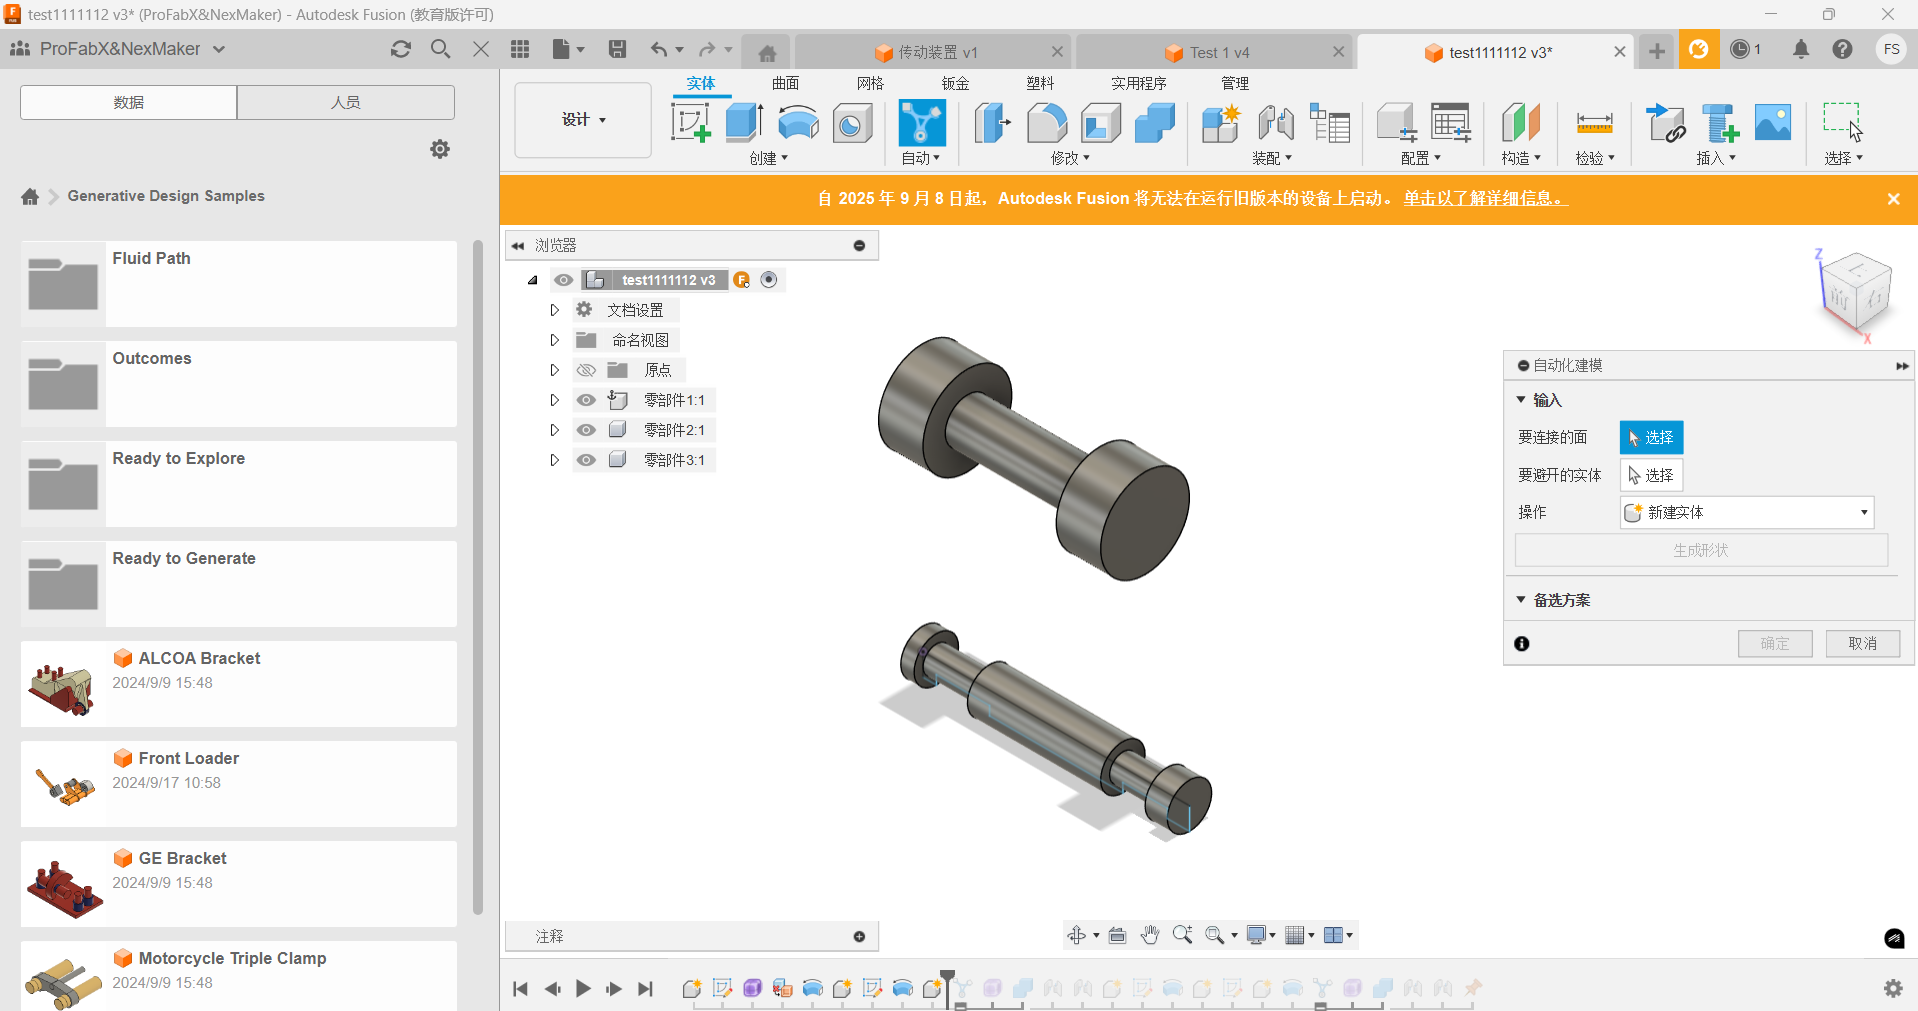Click the Save icon in top bar
The height and width of the screenshot is (1011, 1918).
pos(617,49)
